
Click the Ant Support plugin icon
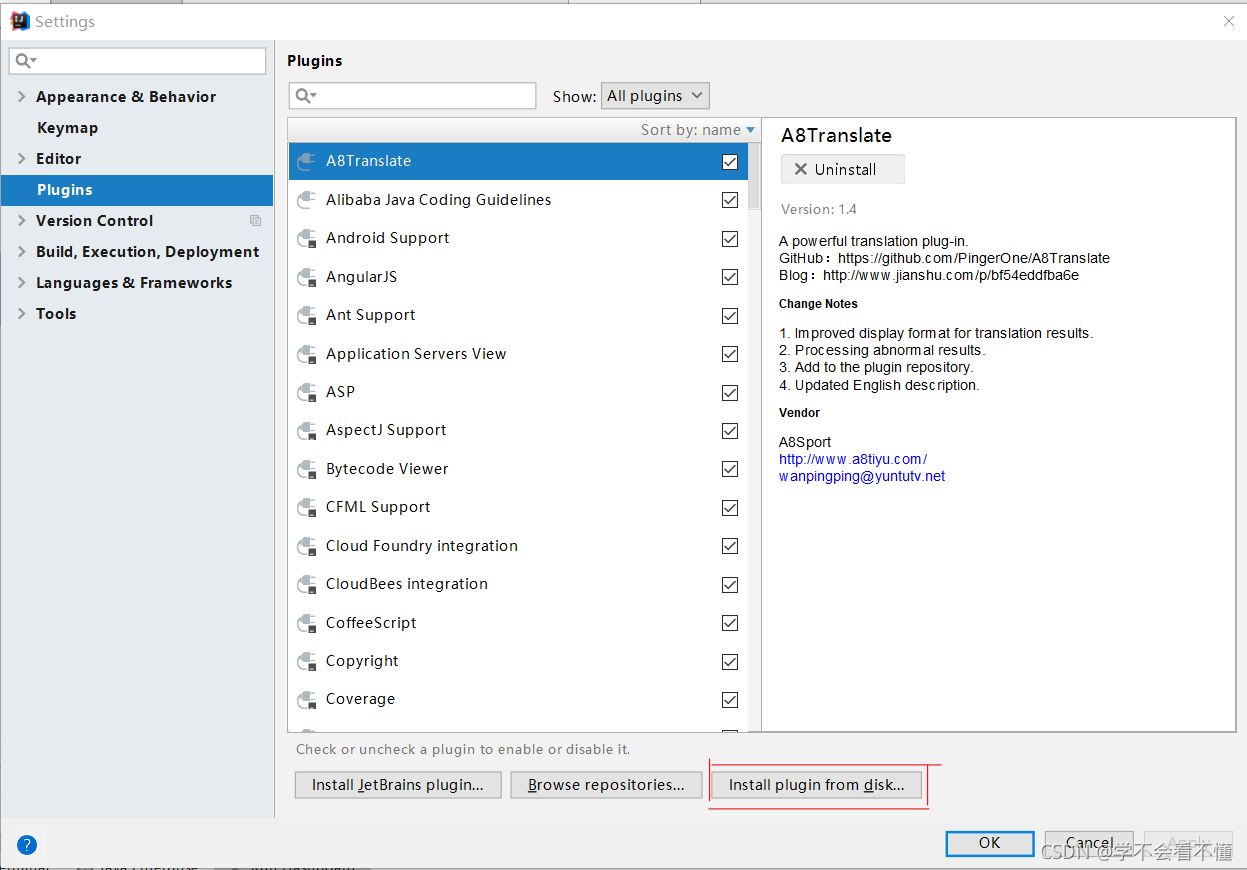tap(308, 316)
